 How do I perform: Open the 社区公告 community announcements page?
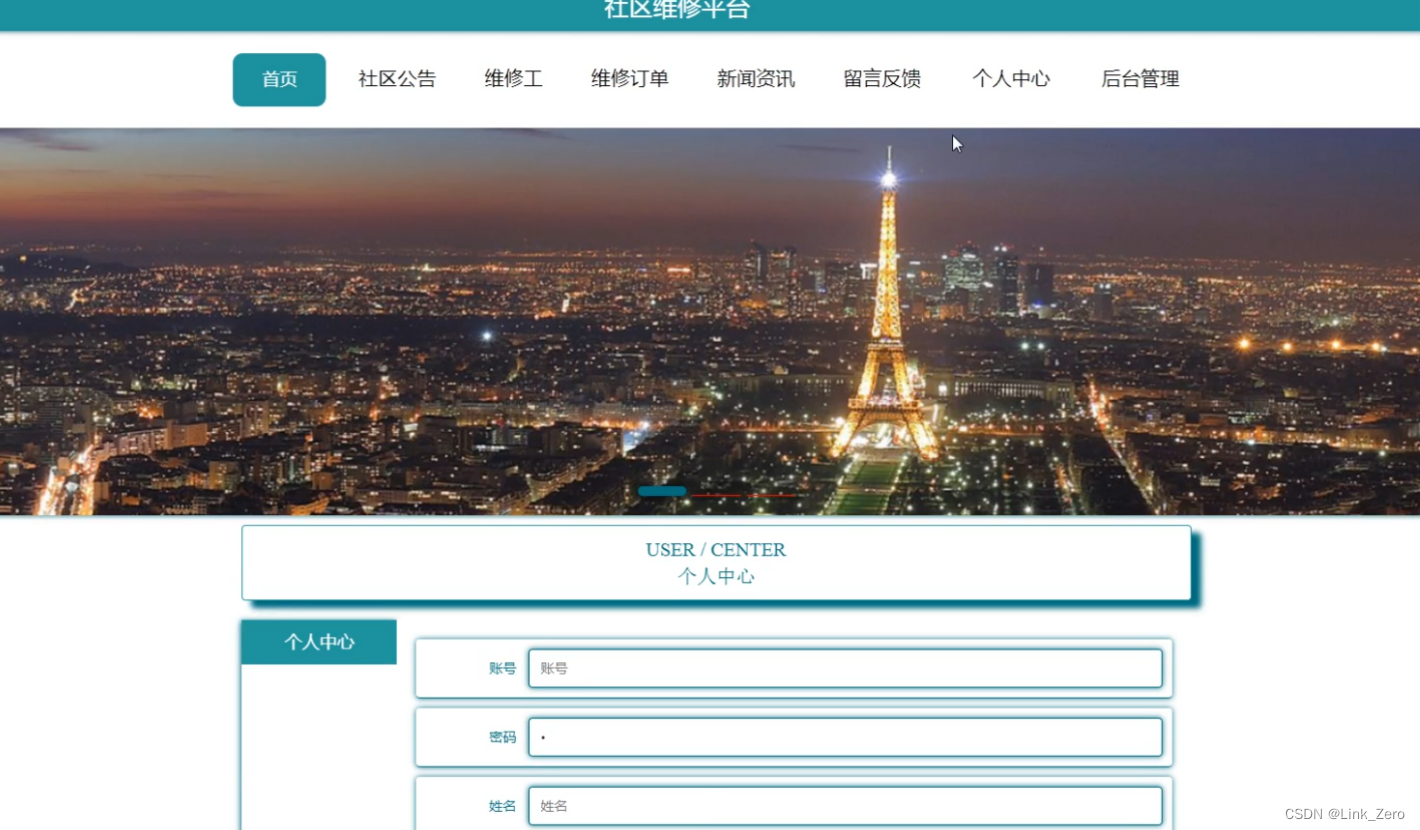coord(396,79)
